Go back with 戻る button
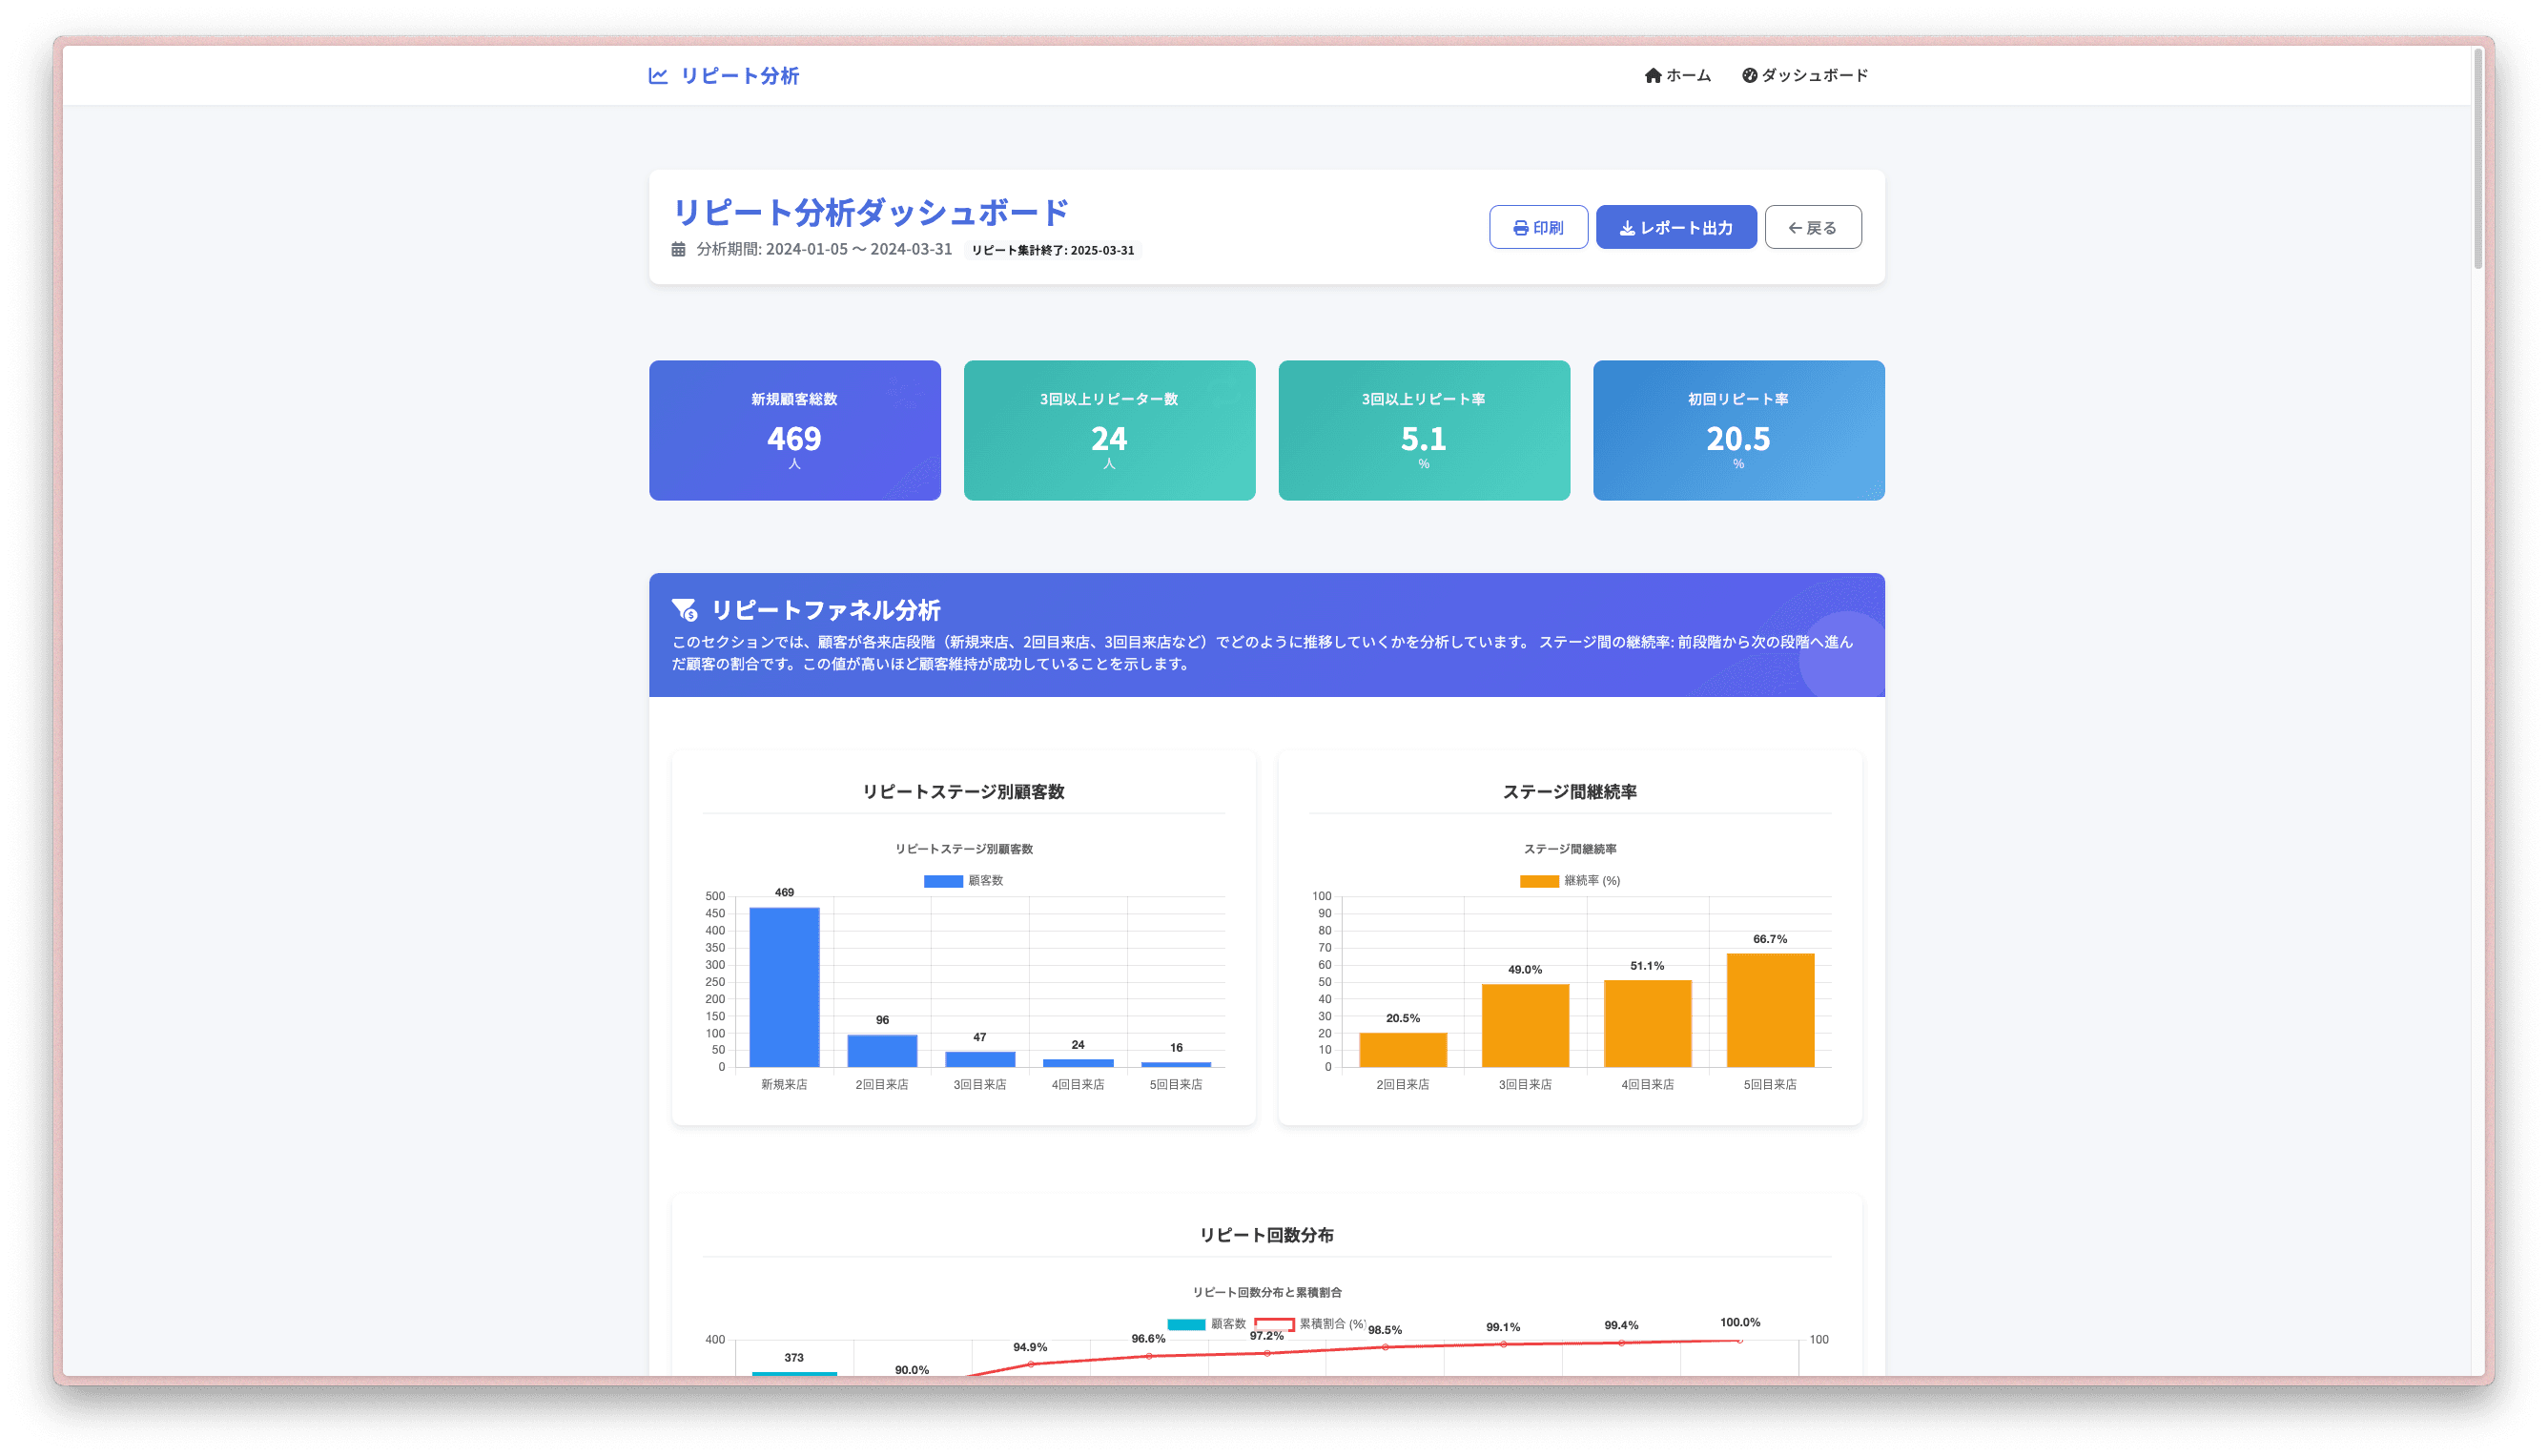 click(x=1813, y=227)
